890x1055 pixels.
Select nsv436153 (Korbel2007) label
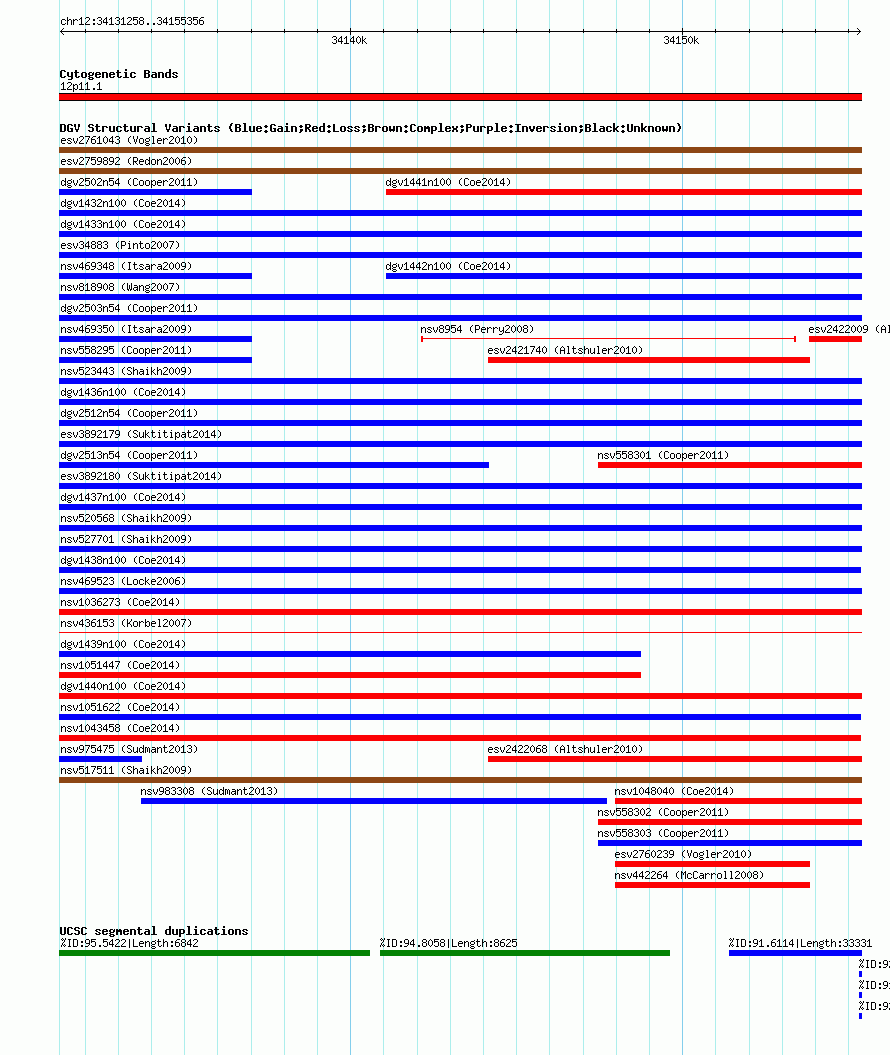tap(126, 623)
